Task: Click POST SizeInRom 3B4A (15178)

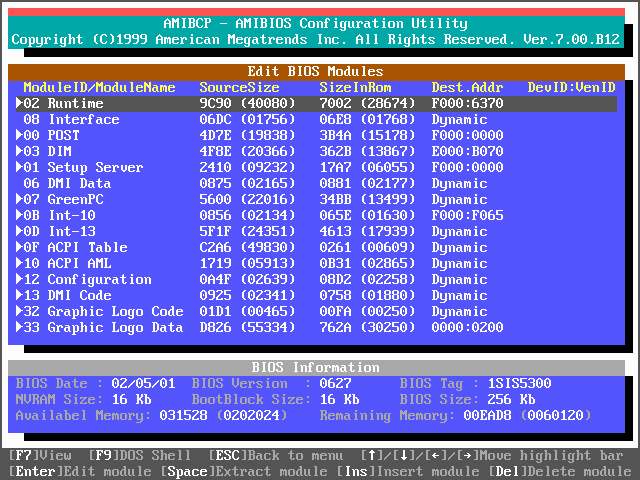Action: 367,136
